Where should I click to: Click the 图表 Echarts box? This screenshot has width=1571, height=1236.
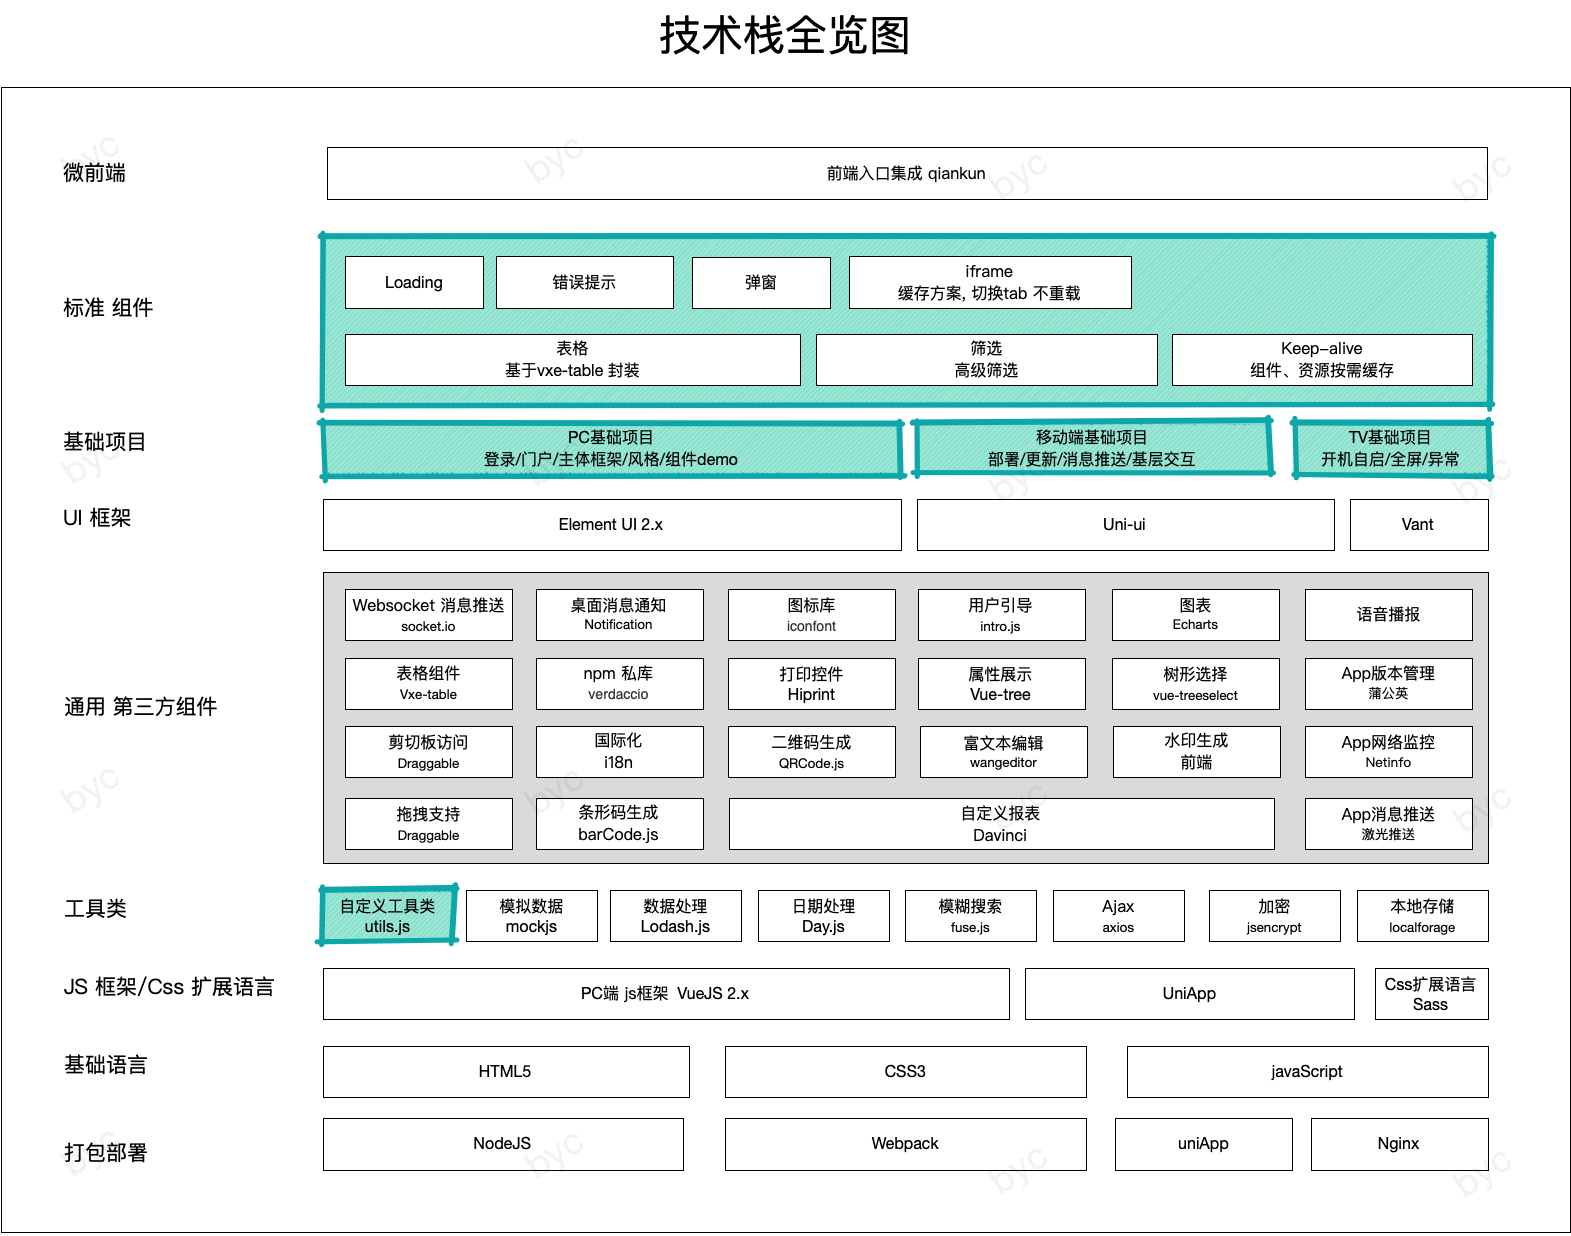tap(1196, 615)
